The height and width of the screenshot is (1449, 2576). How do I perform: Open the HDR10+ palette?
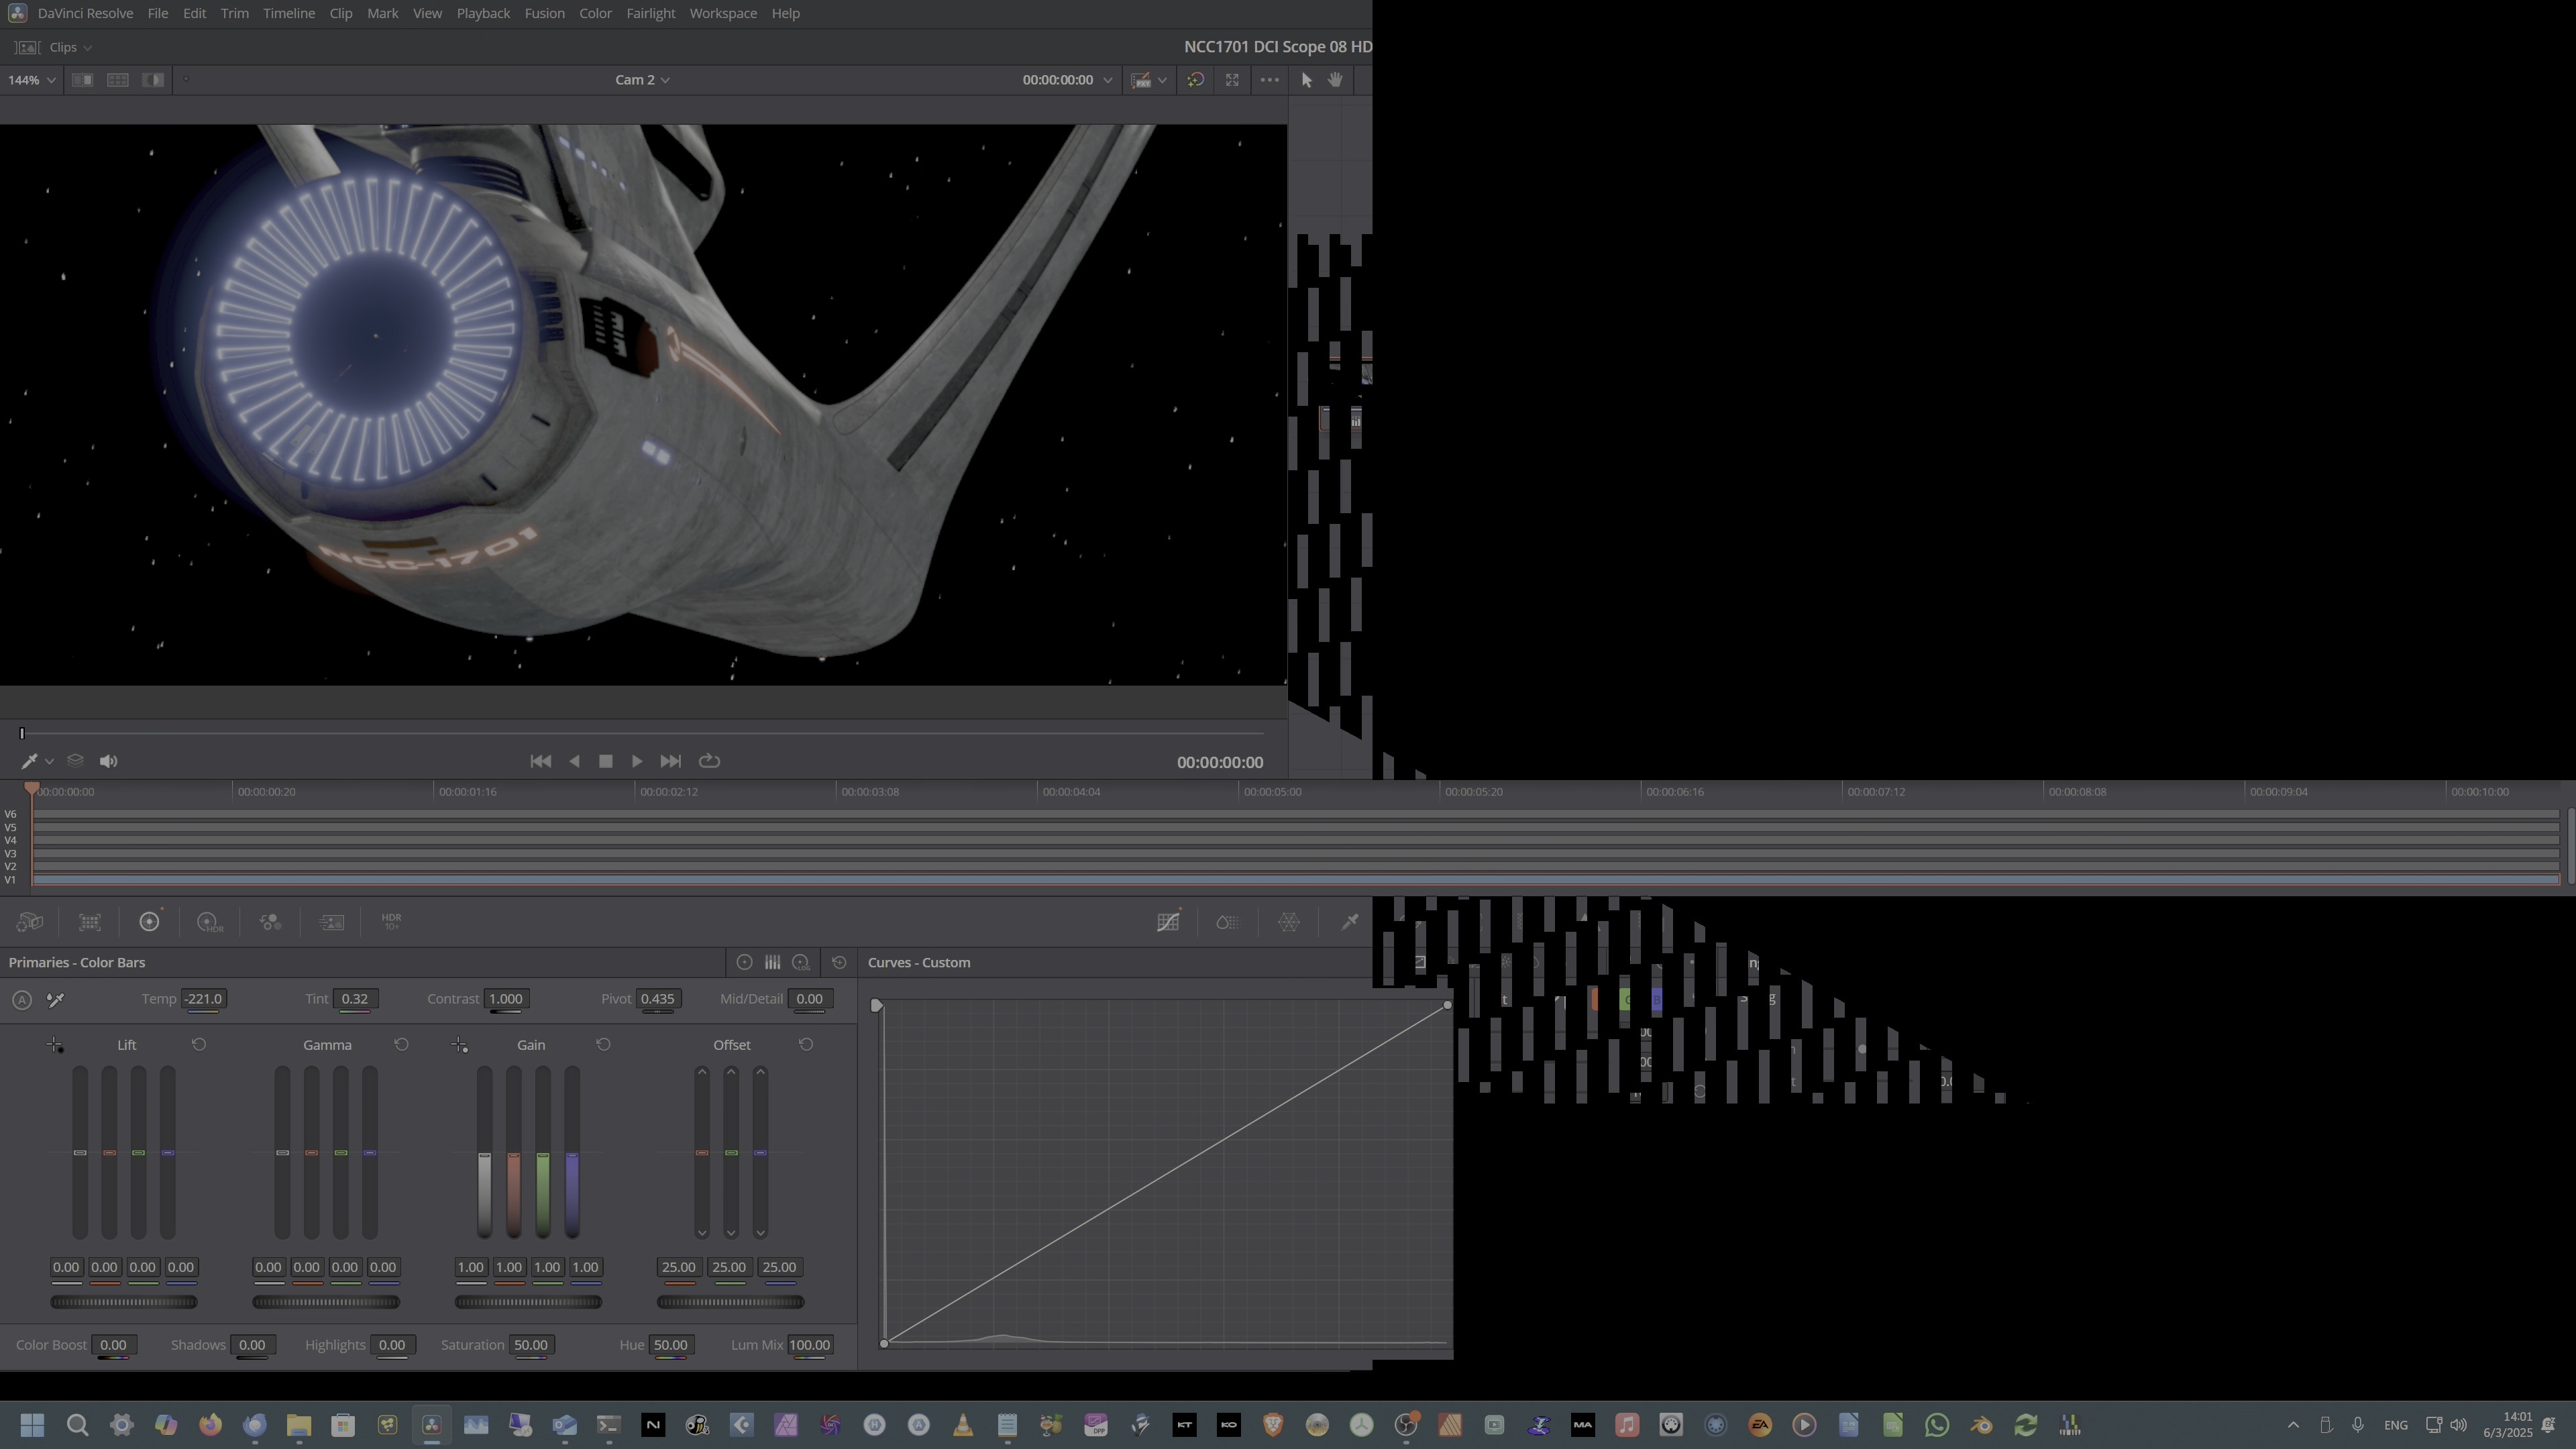click(x=391, y=921)
